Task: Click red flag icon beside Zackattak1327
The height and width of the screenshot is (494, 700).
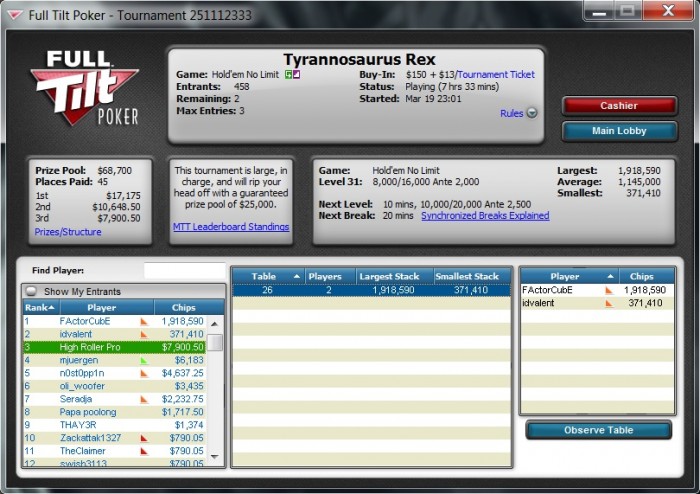Action: tap(144, 438)
